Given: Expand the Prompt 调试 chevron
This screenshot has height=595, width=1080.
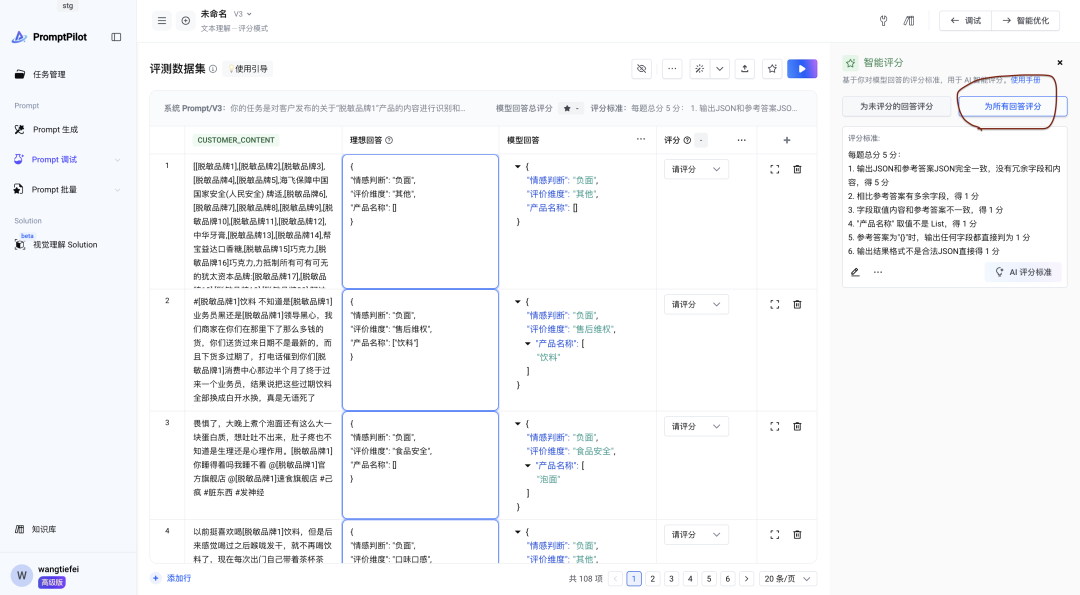Looking at the screenshot, I should pos(117,160).
